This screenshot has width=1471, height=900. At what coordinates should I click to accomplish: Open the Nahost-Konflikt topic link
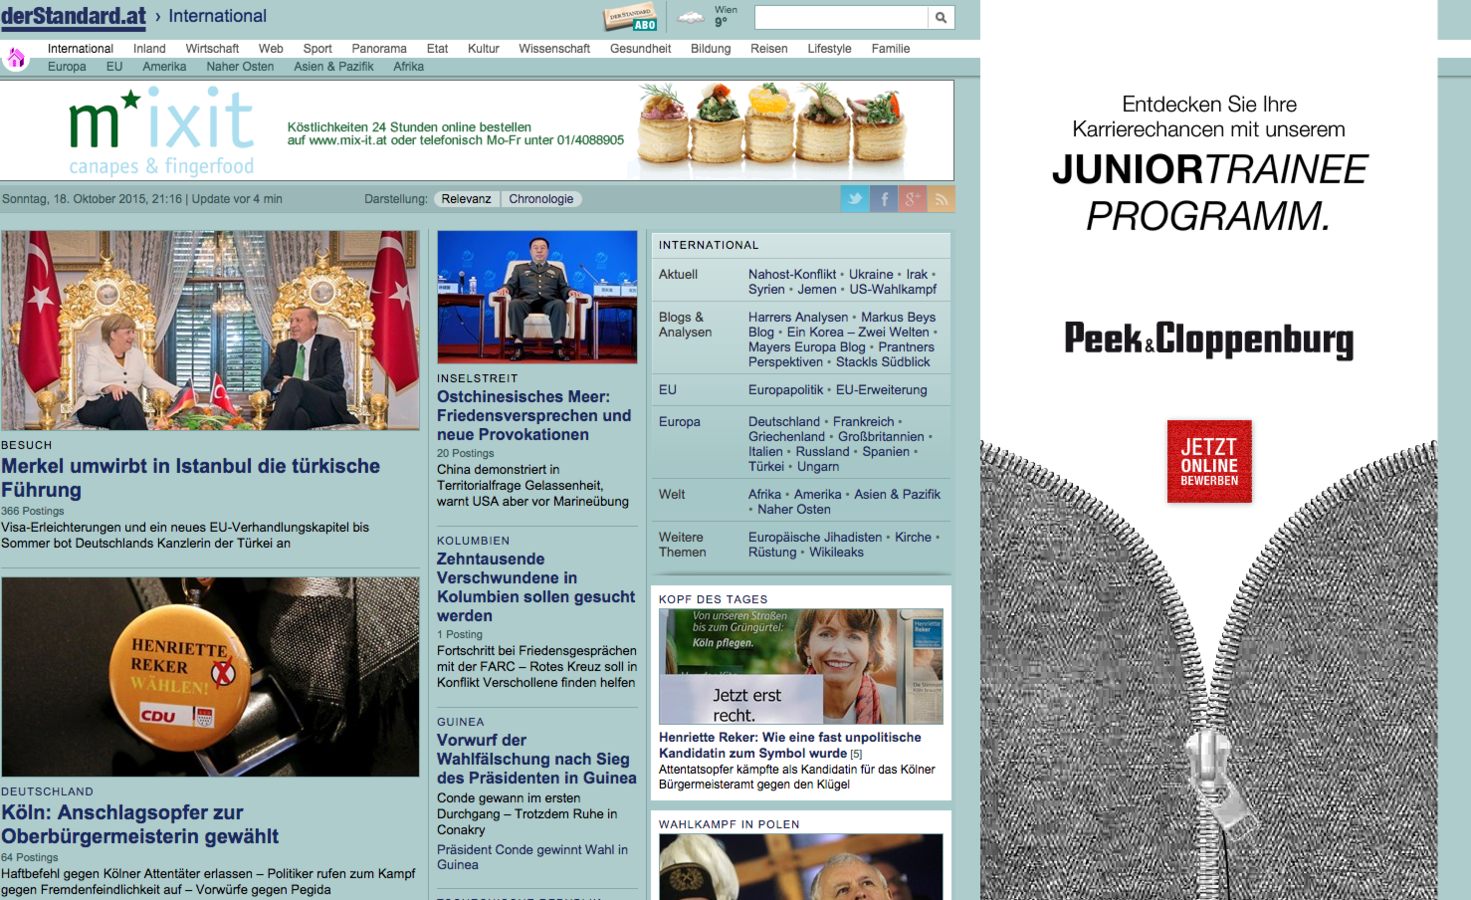[792, 274]
